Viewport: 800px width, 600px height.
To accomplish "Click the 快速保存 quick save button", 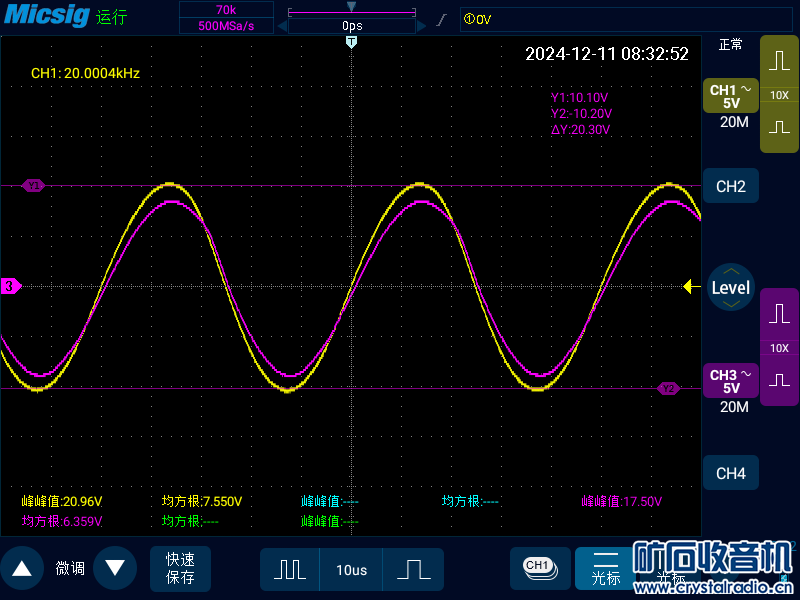I will point(181,568).
